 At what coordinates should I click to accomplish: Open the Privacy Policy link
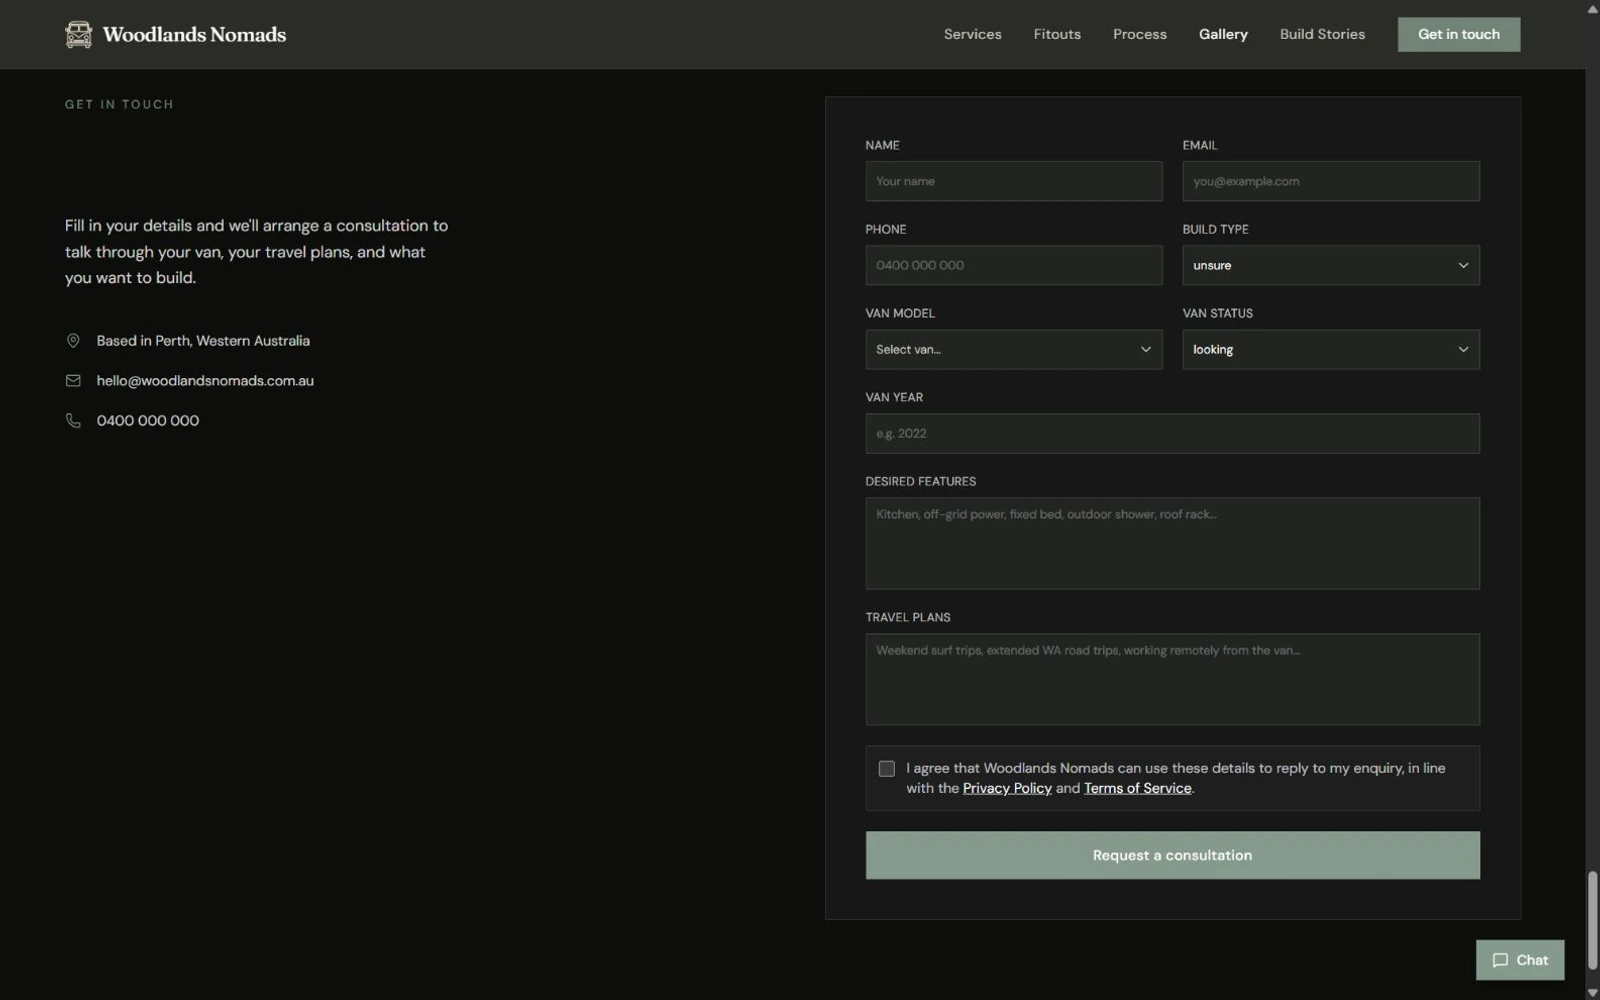(x=1007, y=789)
